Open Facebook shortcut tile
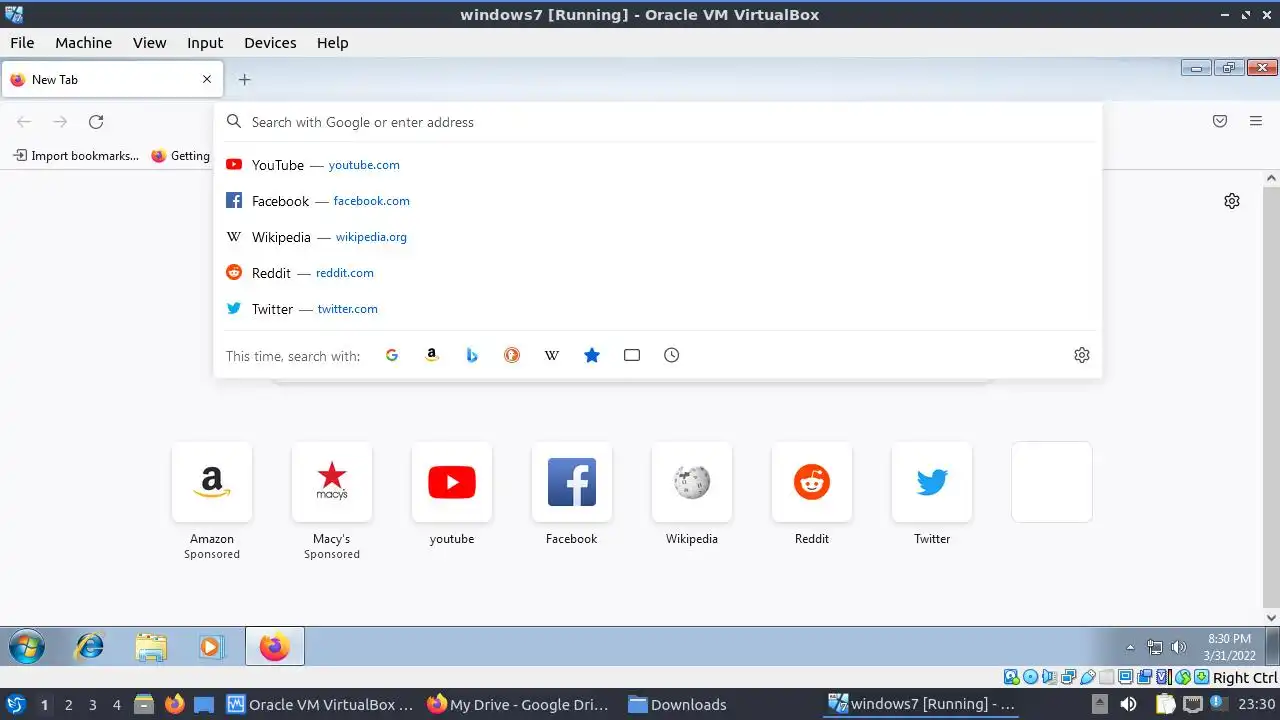Image resolution: width=1280 pixels, height=720 pixels. [572, 482]
